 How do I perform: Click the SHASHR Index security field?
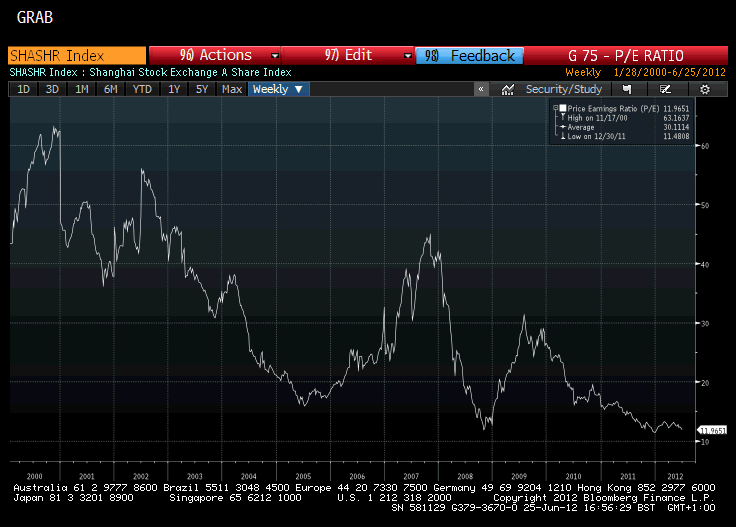77,55
